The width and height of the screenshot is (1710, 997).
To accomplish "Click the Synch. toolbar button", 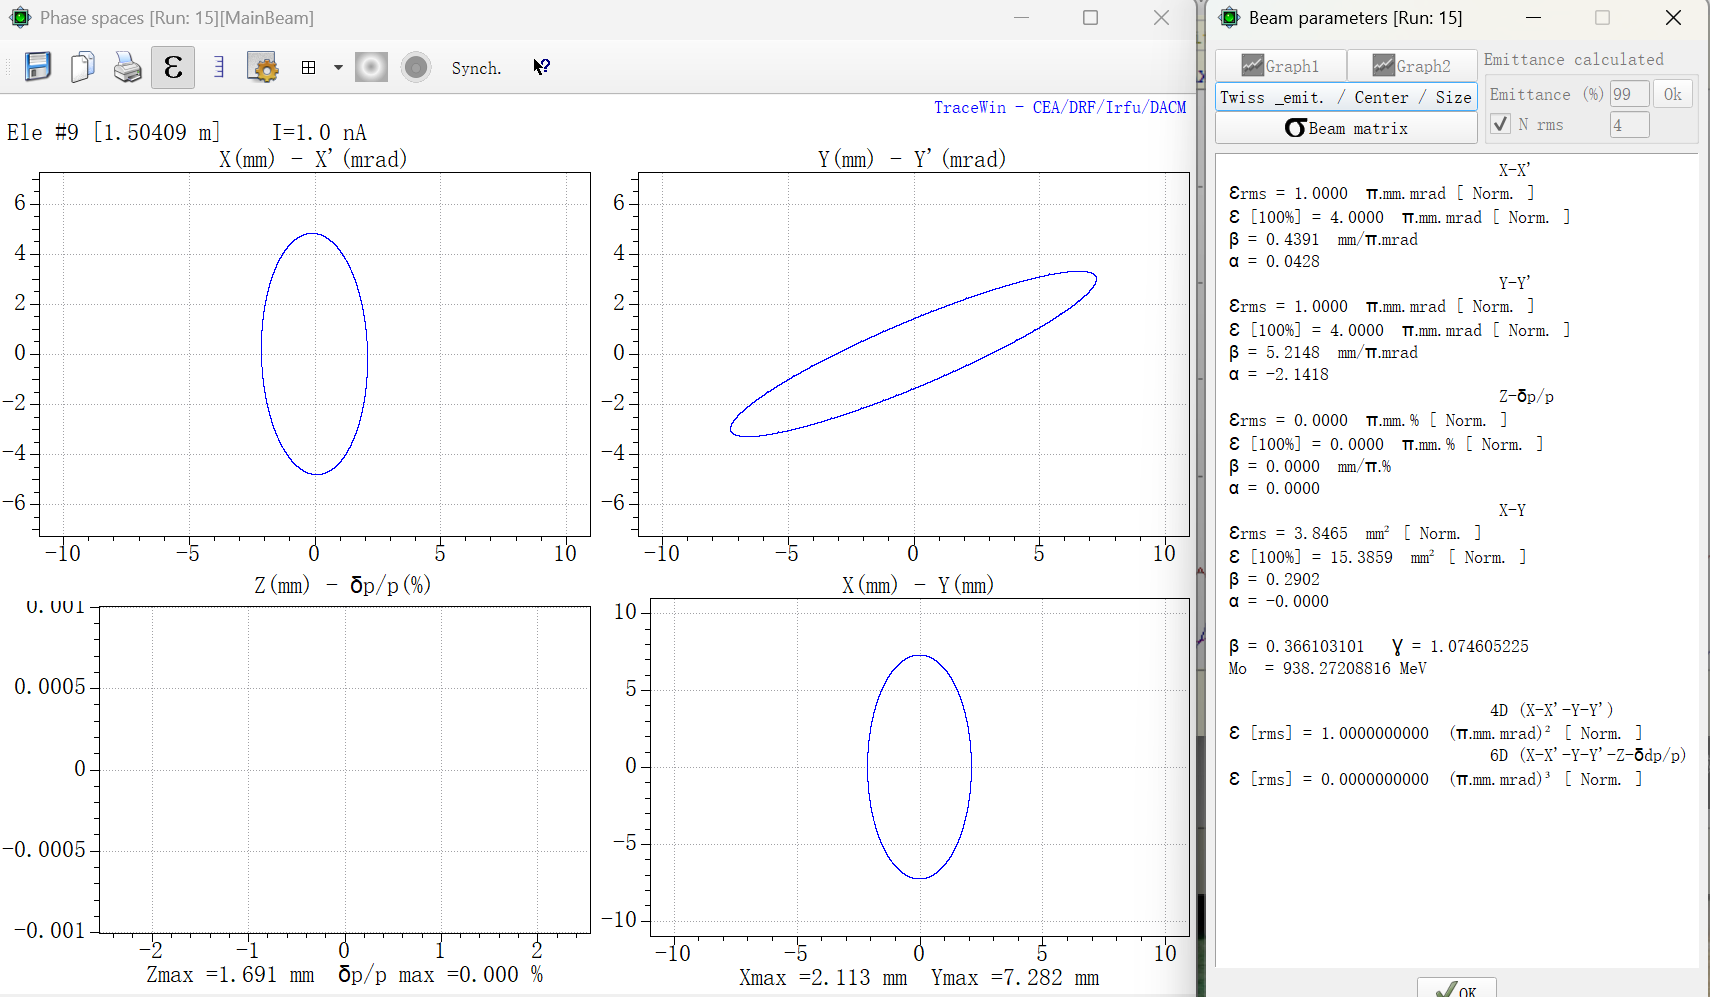I will point(476,68).
